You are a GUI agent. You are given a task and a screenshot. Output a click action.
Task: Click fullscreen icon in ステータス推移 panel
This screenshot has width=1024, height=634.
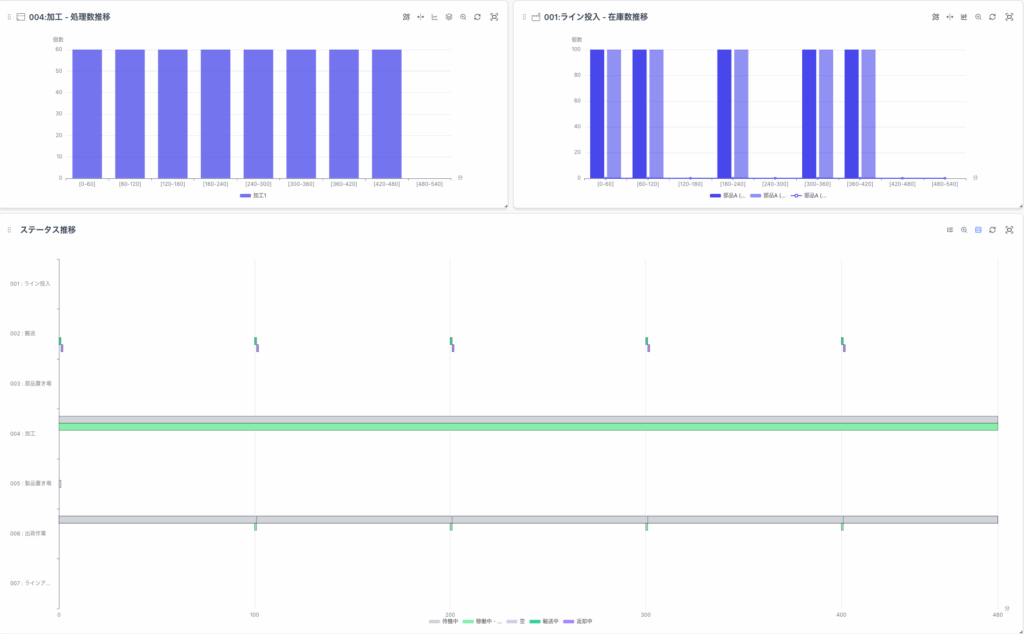(x=1008, y=230)
